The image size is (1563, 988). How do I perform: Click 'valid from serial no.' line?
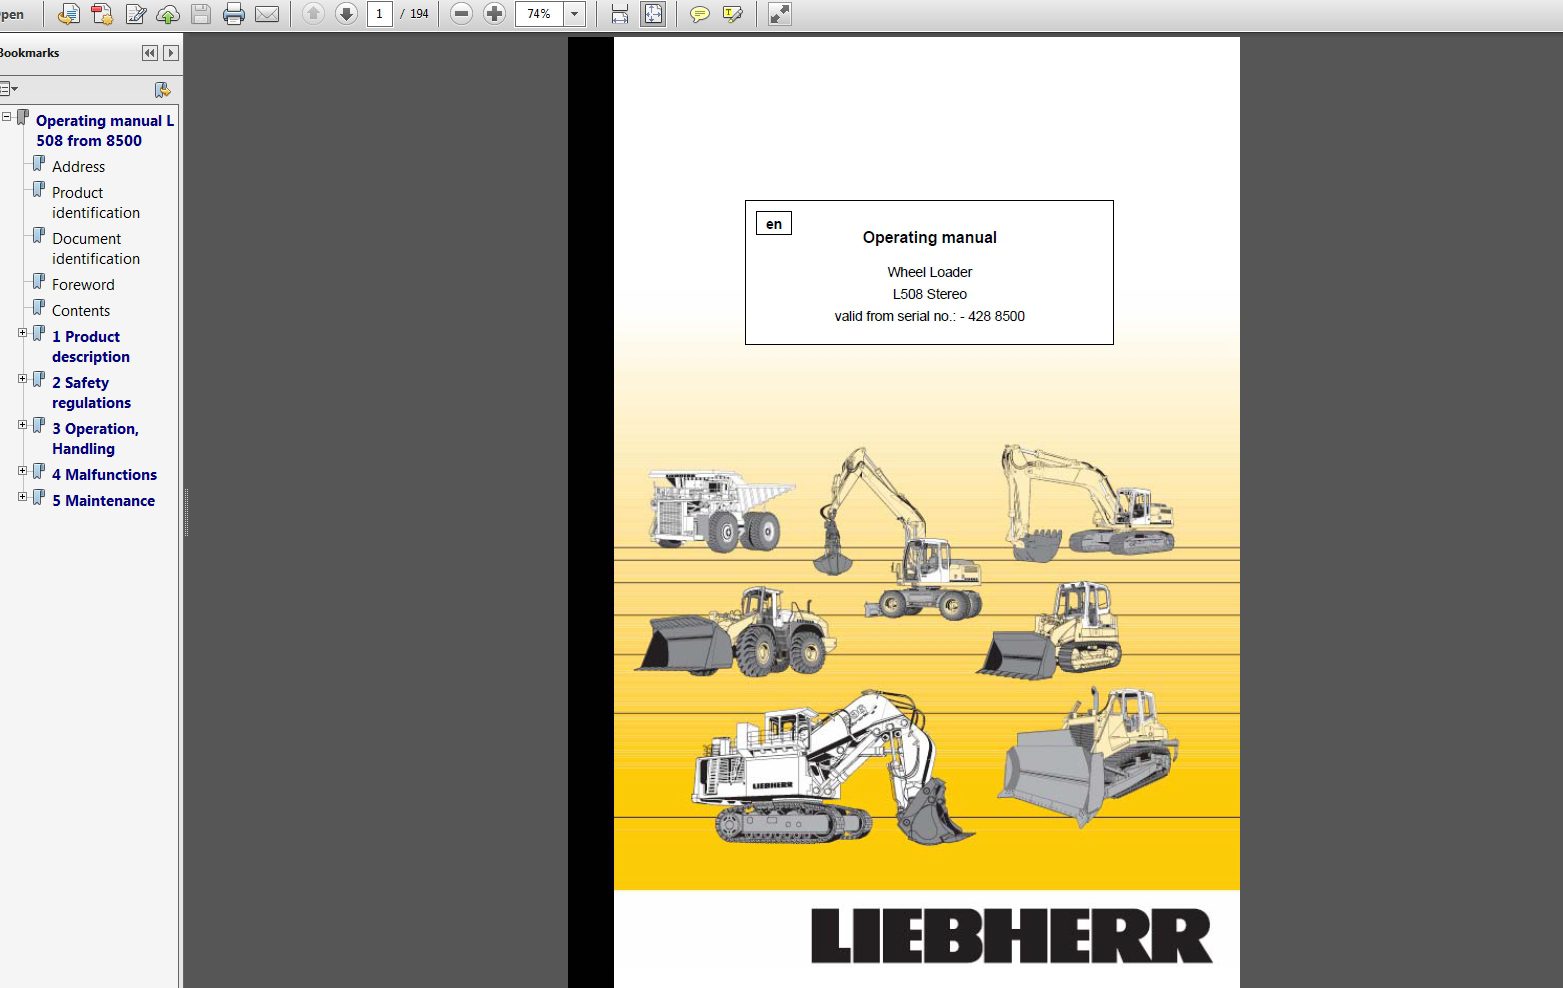930,316
